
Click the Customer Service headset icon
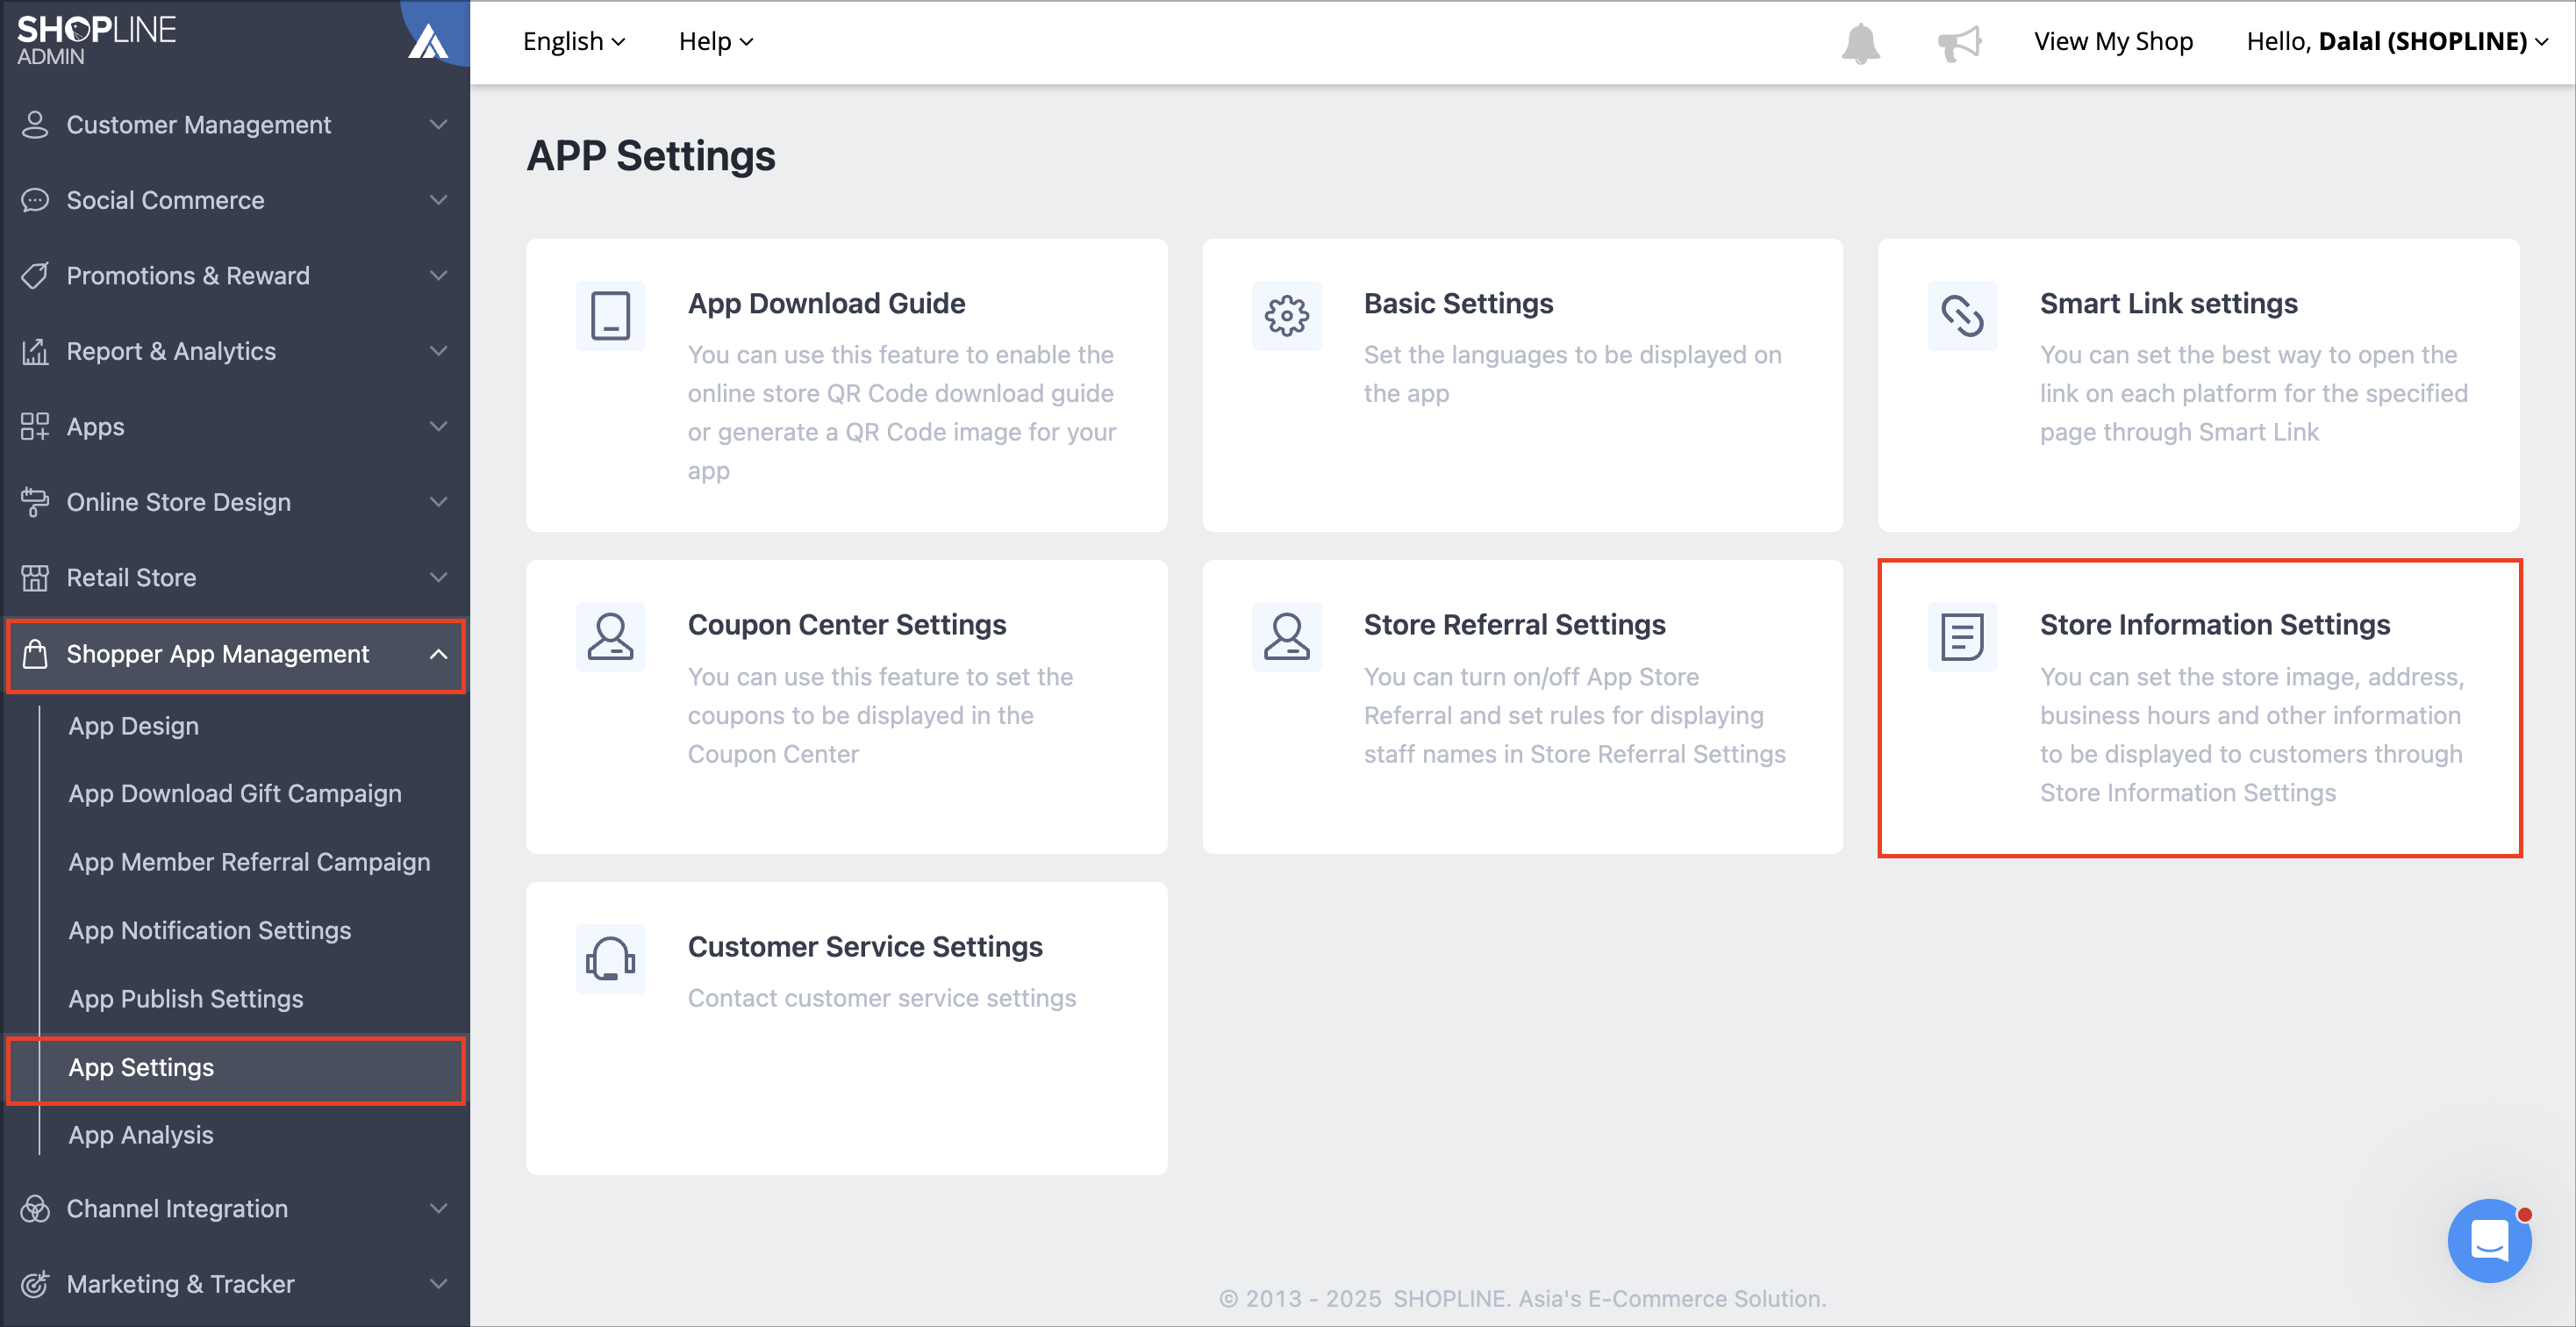pyautogui.click(x=610, y=959)
